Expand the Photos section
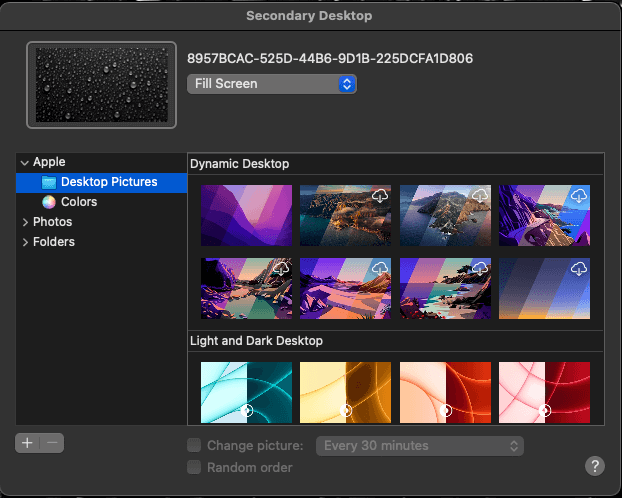The image size is (622, 498). [x=25, y=222]
